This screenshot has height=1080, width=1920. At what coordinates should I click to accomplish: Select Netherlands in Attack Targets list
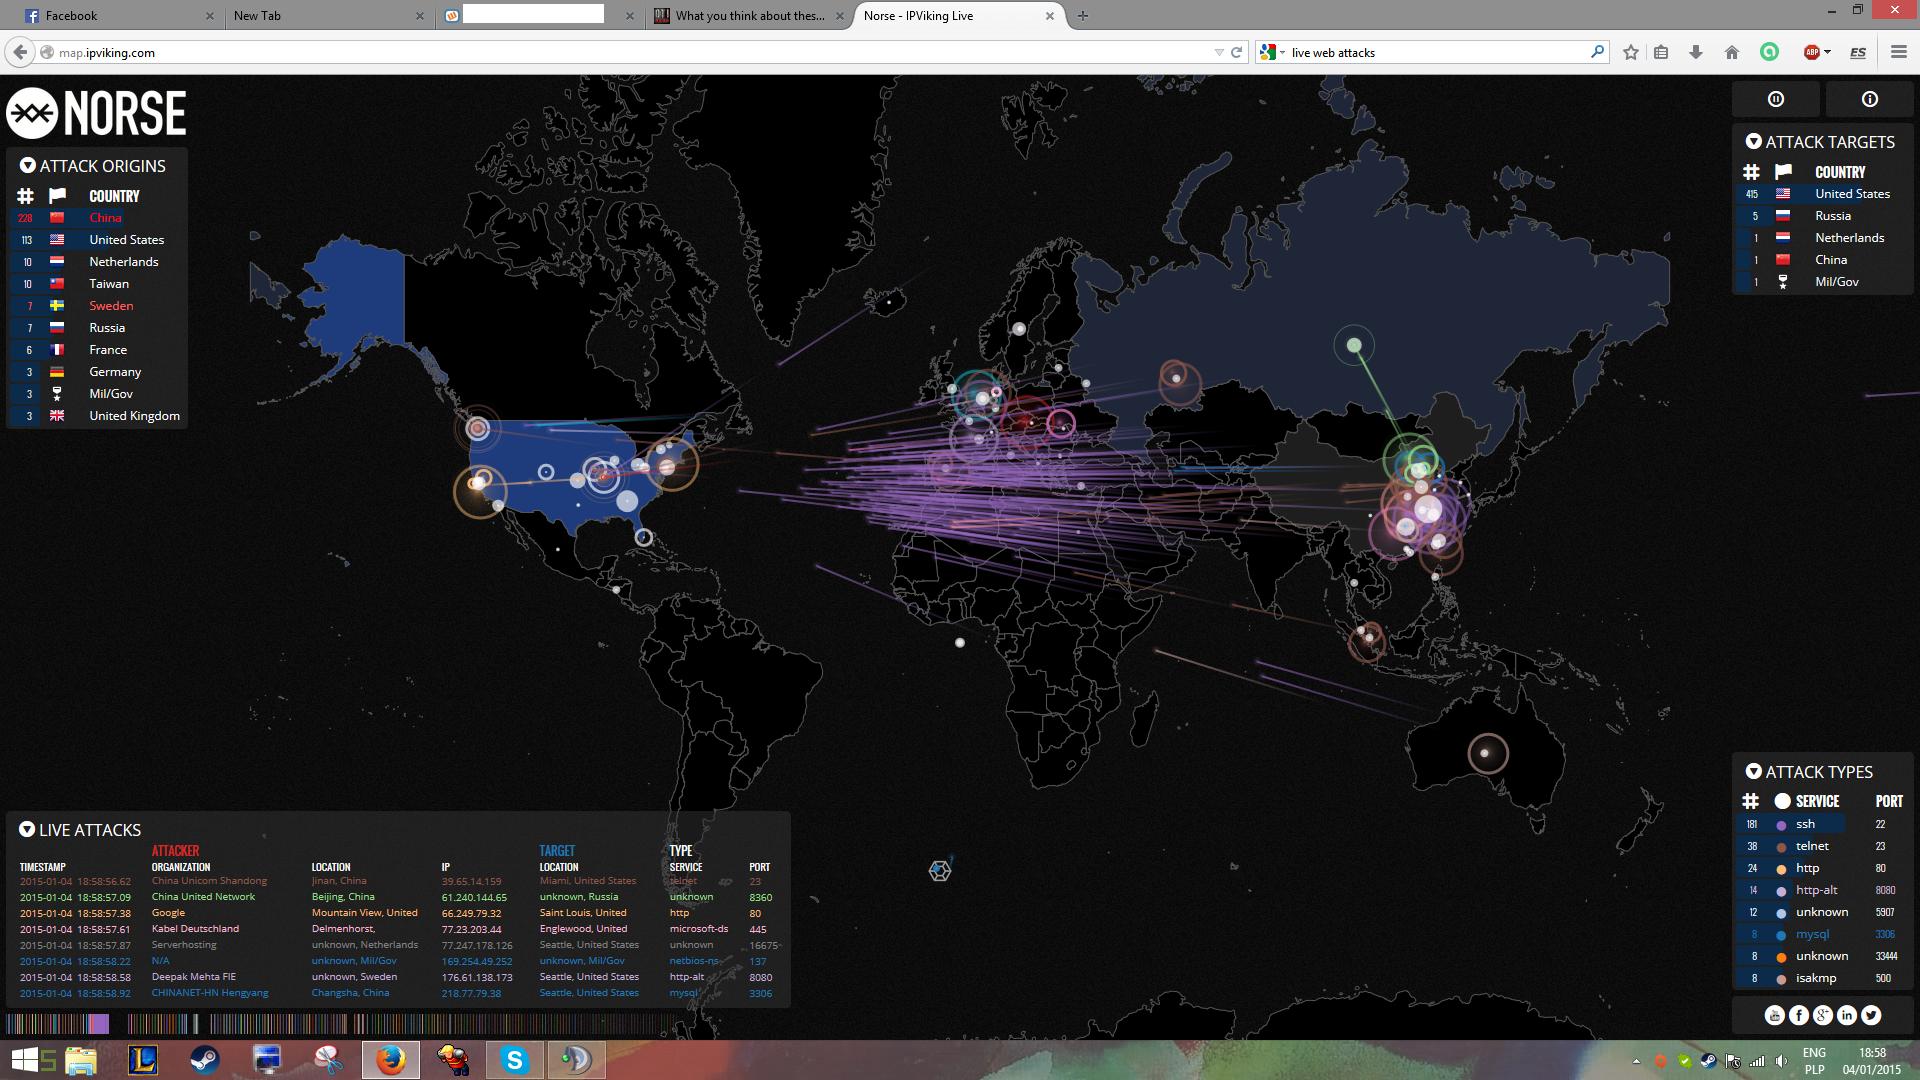point(1823,238)
